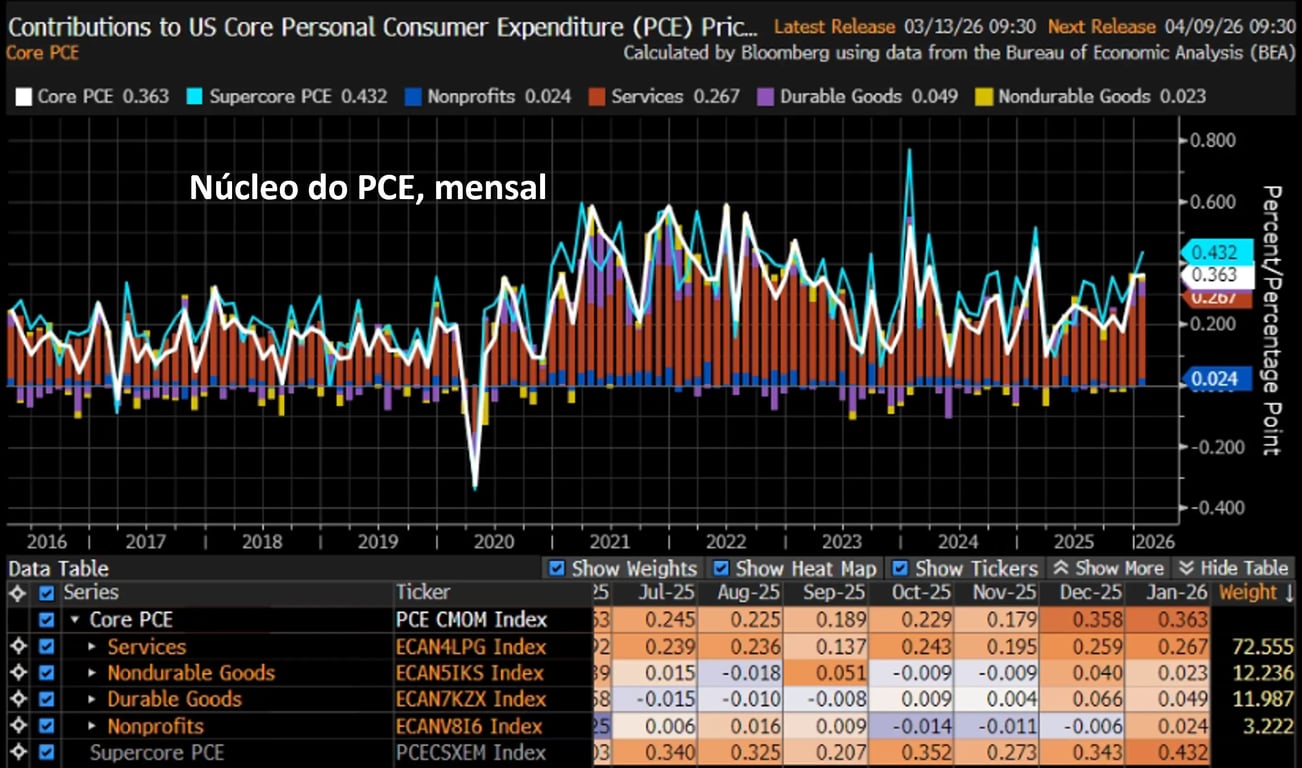Click the 0.432 Supercore value label on axis

(1213, 252)
